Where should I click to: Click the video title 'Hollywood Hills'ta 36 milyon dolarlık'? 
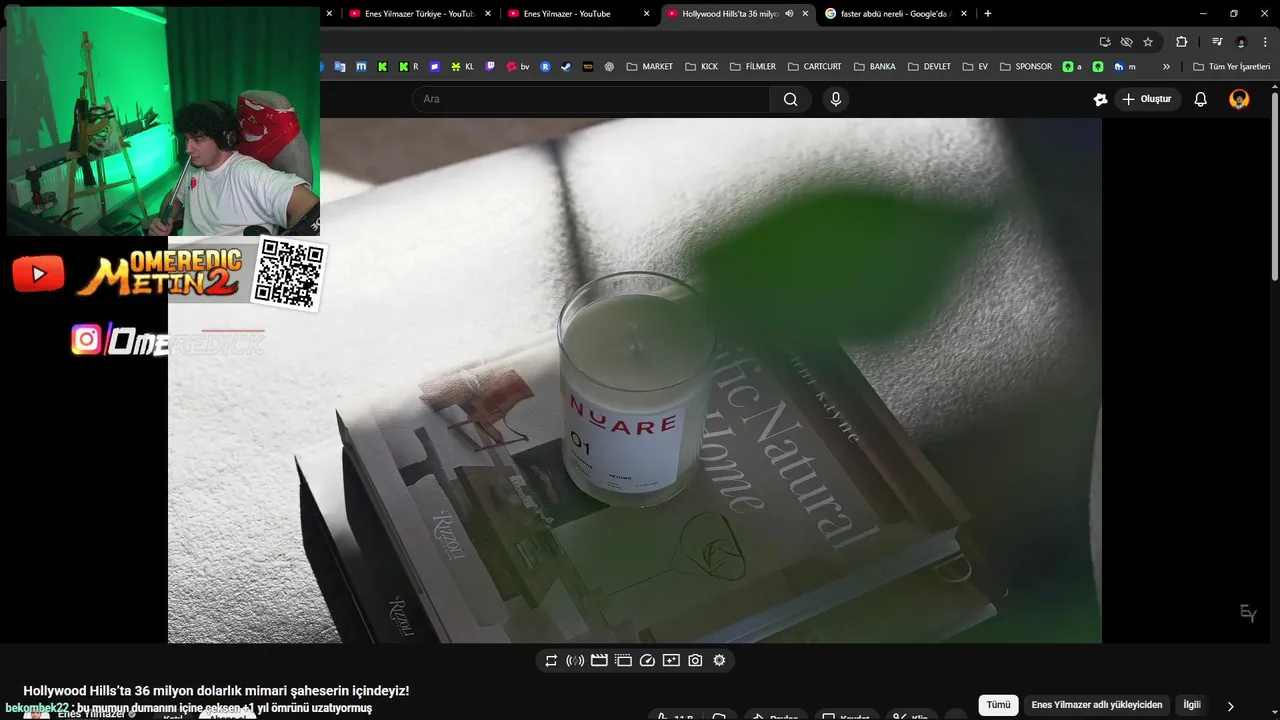(216, 691)
